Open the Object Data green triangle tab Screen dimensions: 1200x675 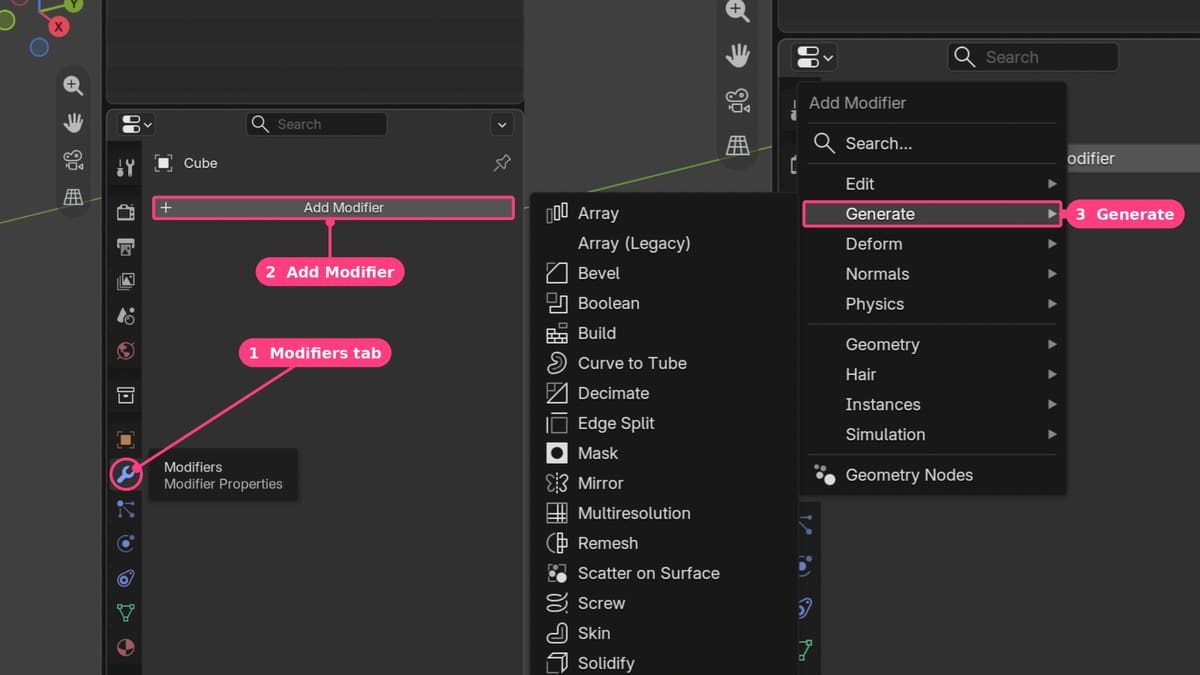pos(125,612)
